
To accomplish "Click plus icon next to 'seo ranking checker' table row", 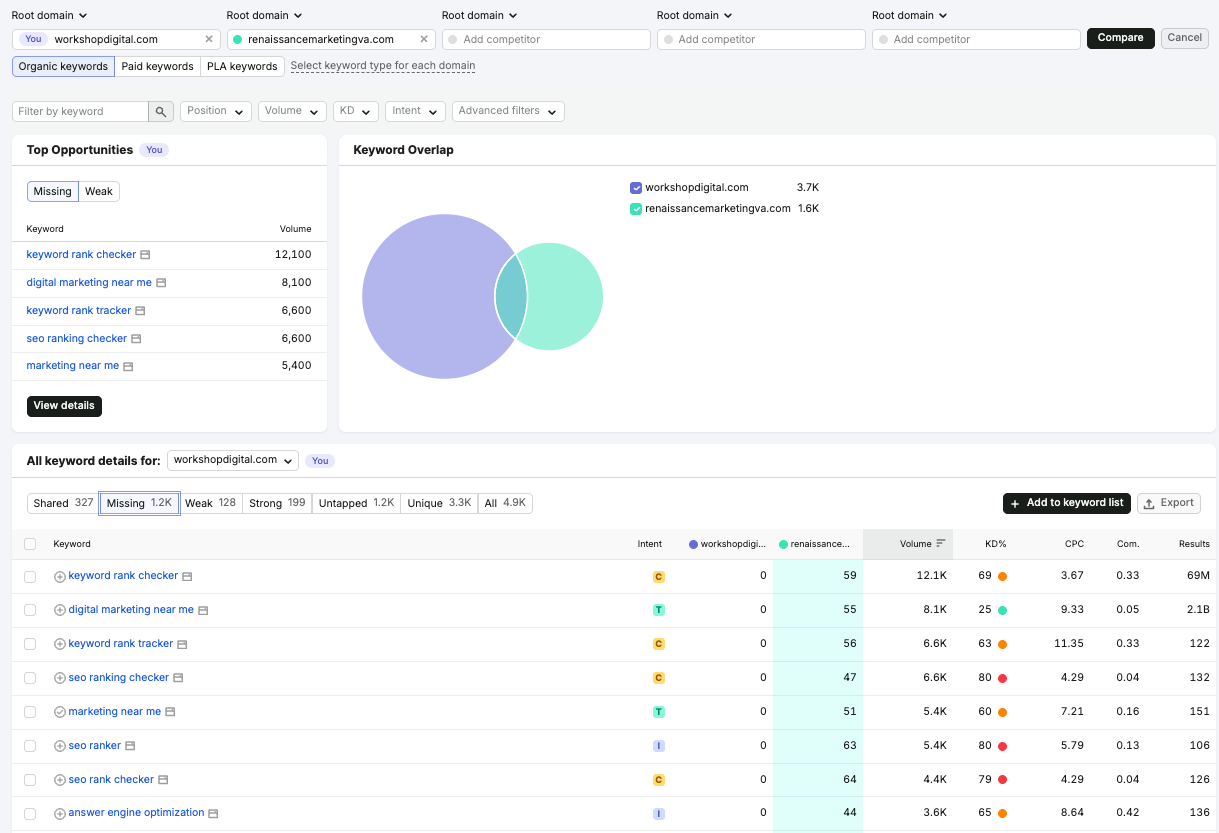I will (x=59, y=678).
